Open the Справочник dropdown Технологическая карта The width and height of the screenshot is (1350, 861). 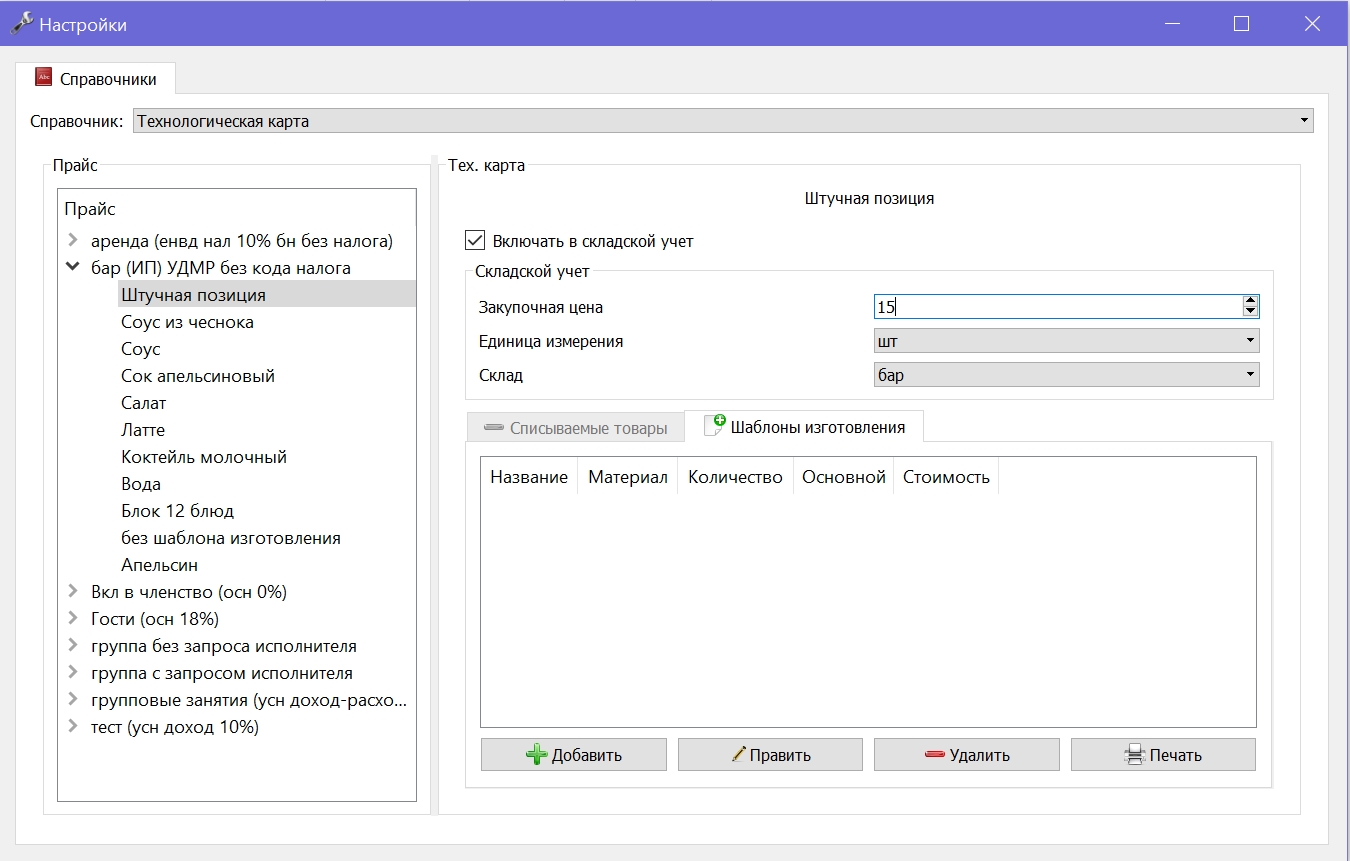(x=722, y=121)
